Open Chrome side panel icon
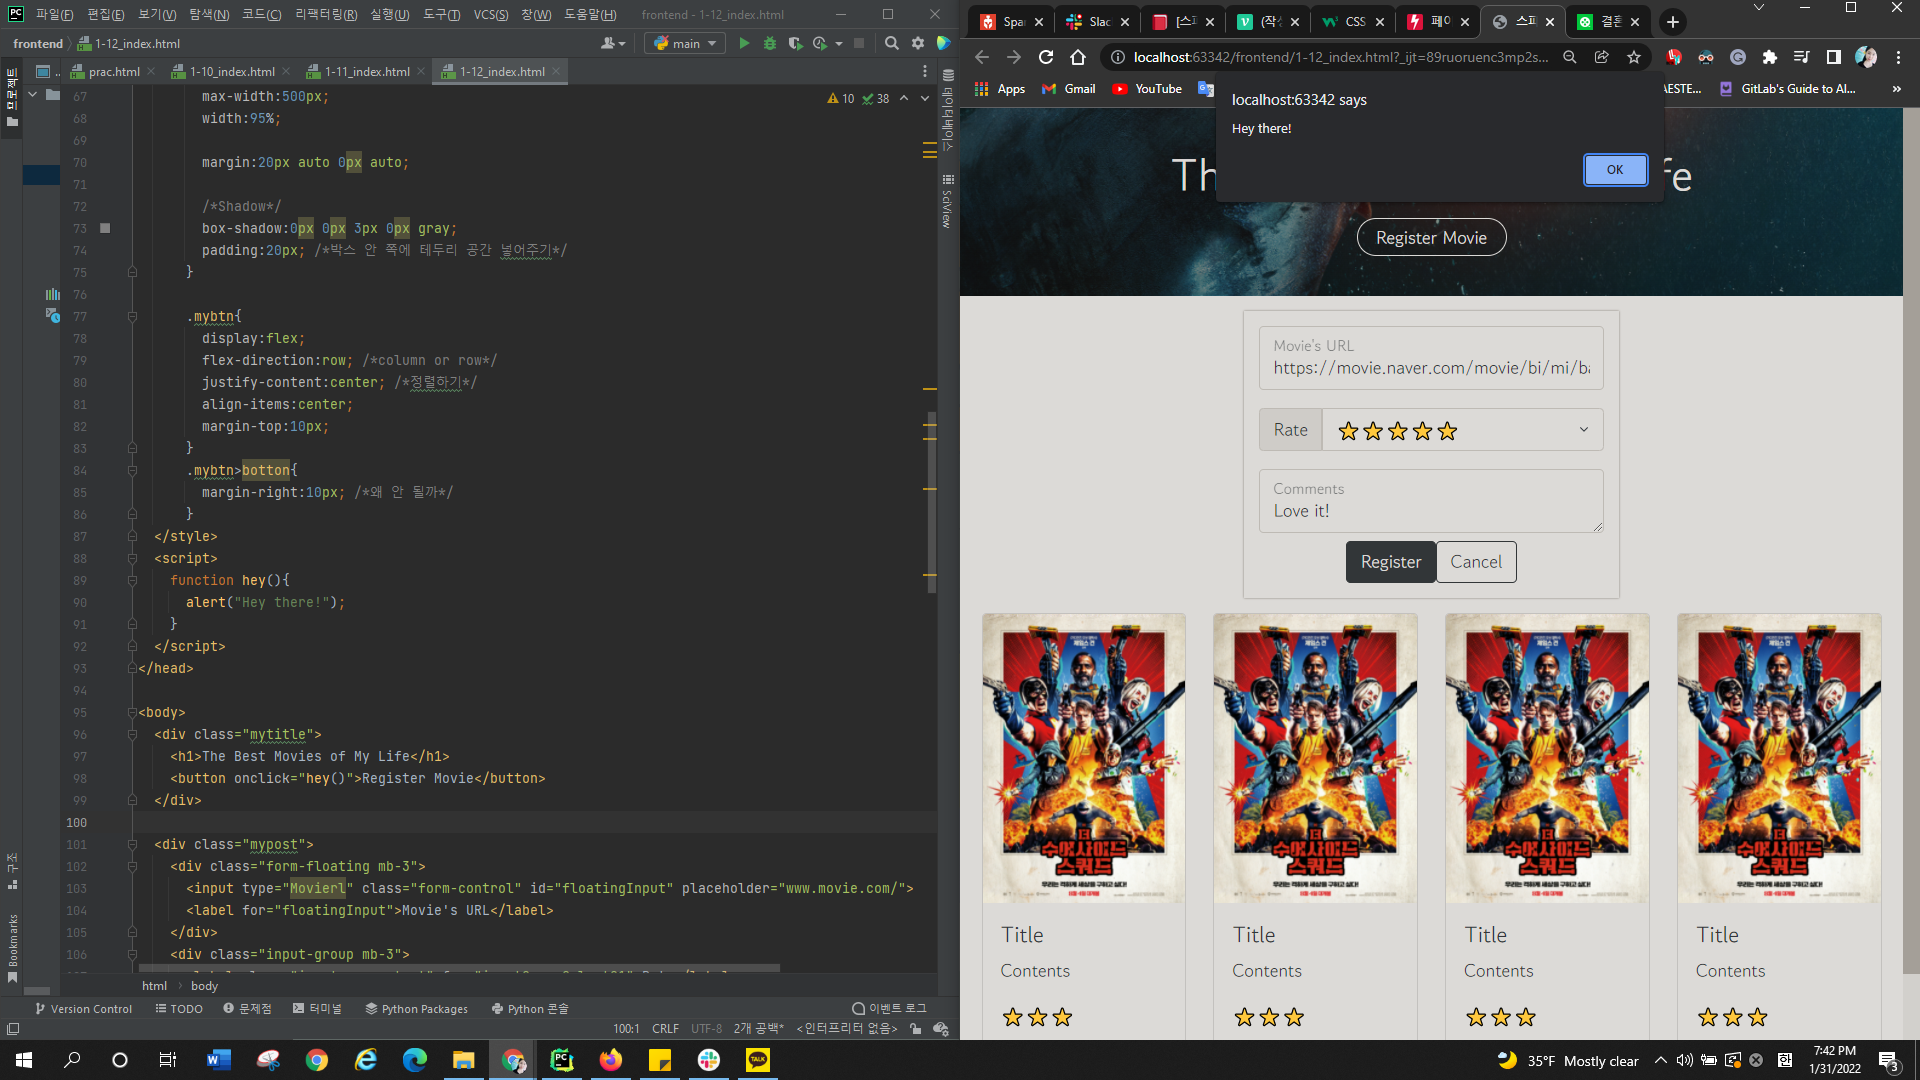The image size is (1920, 1080). 1834,57
